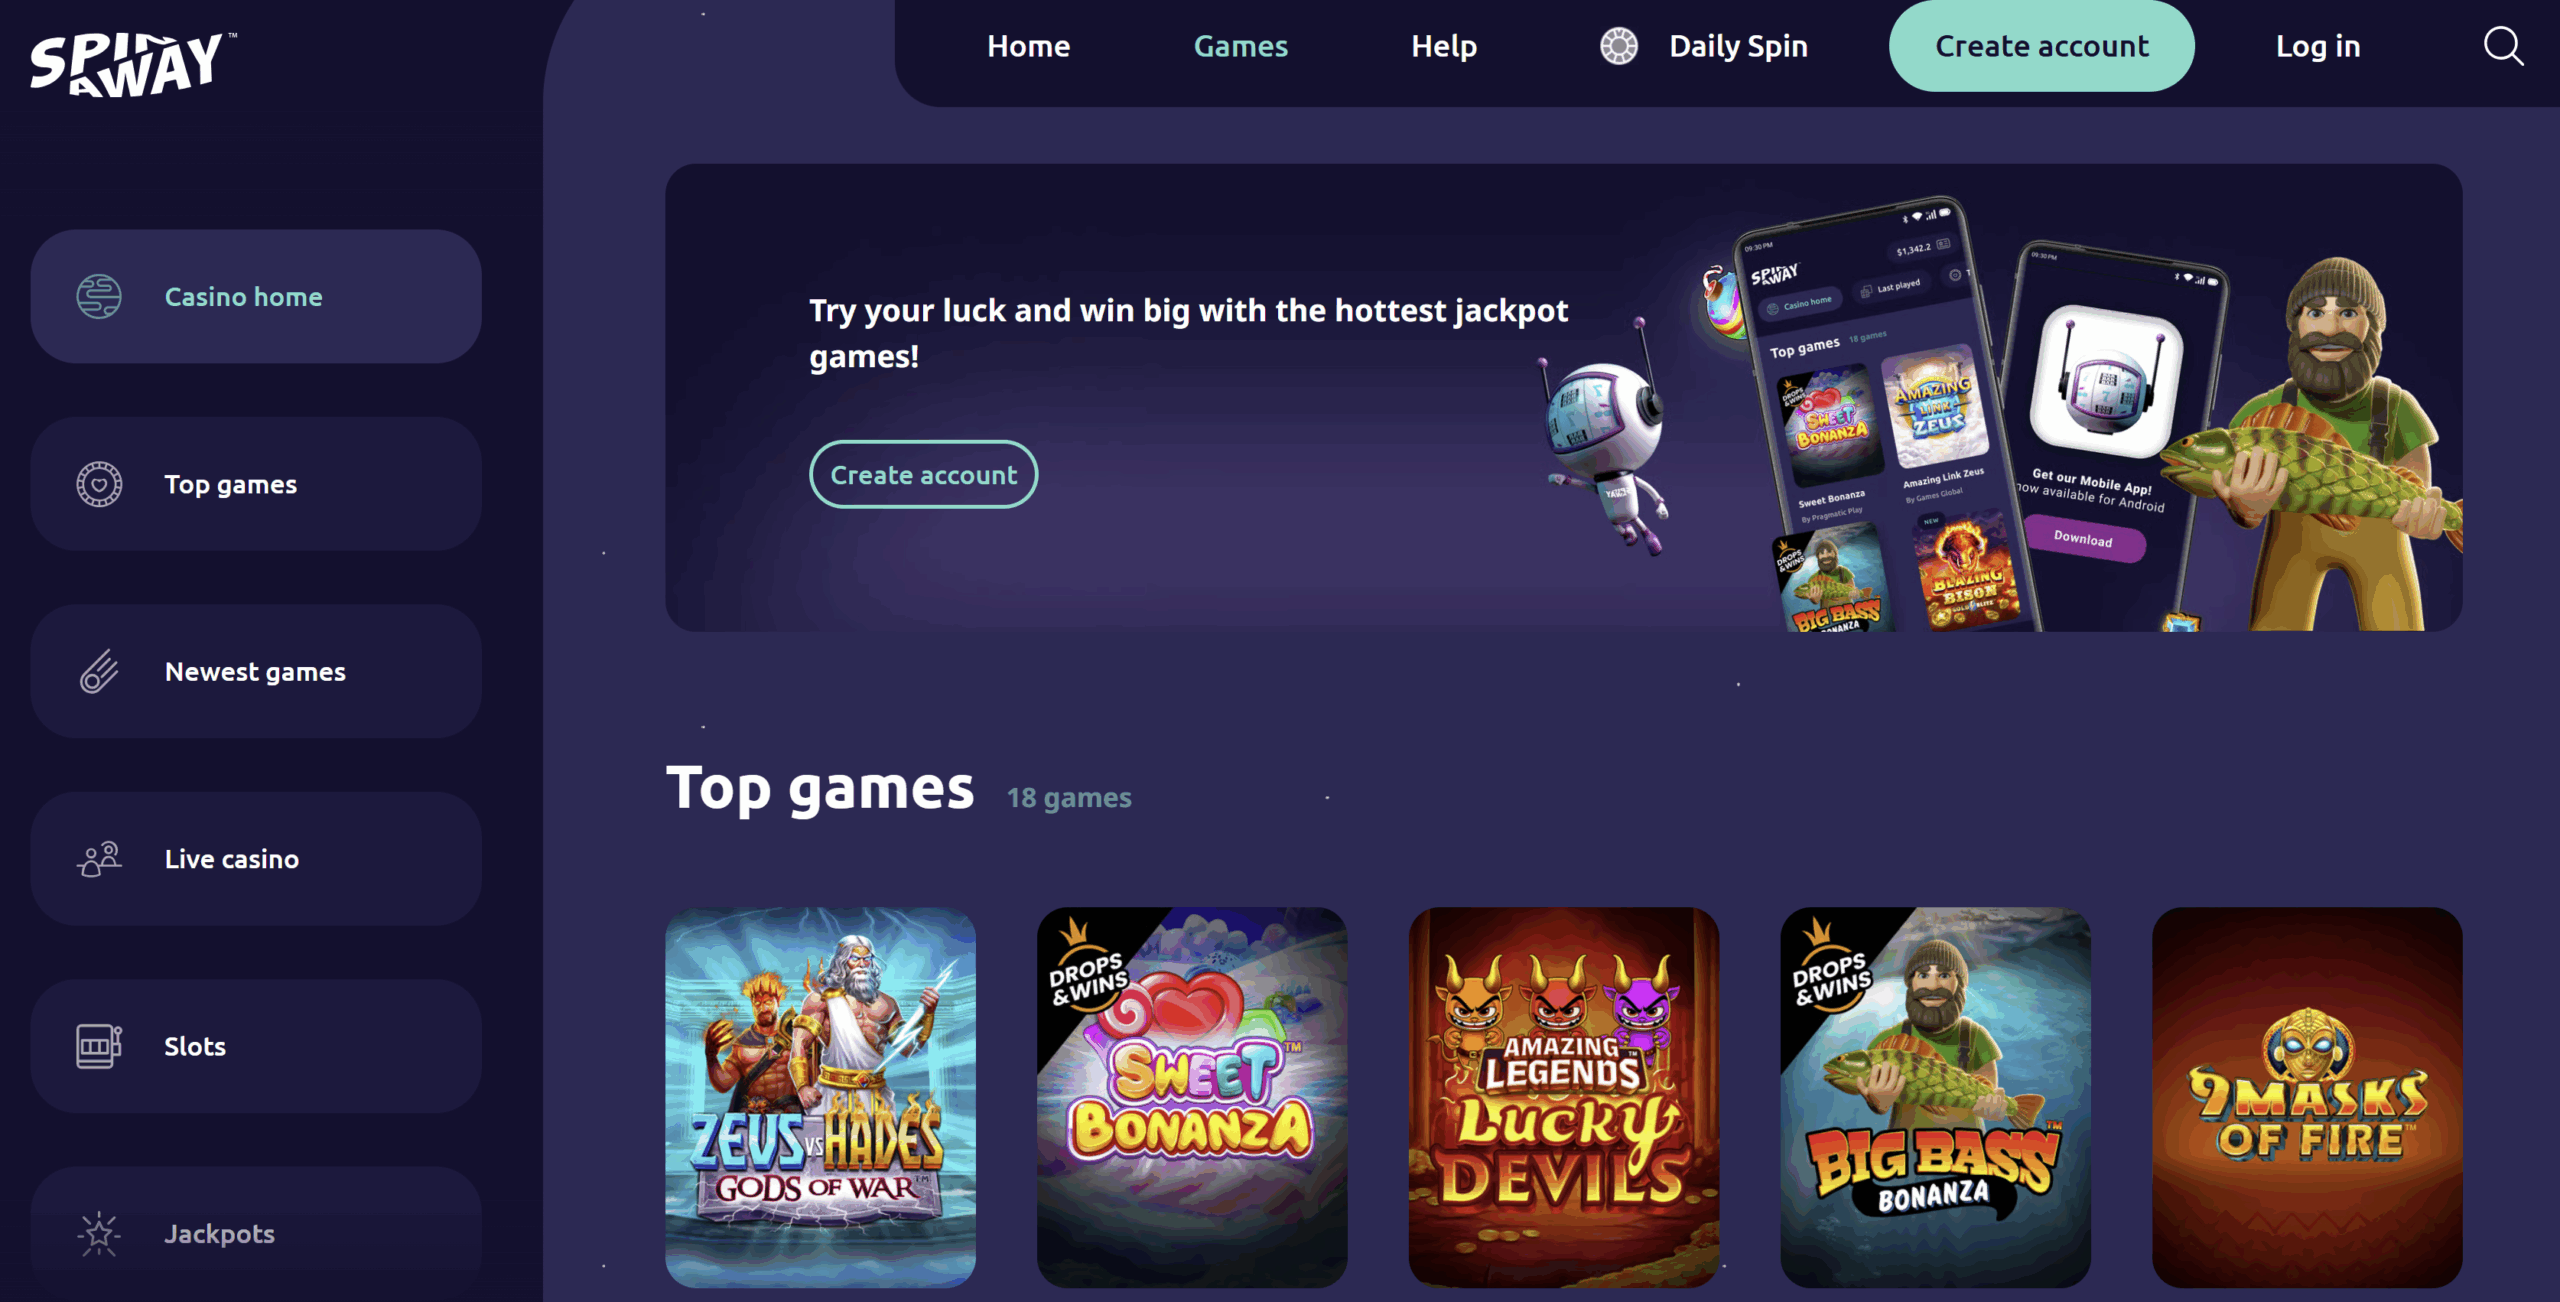This screenshot has height=1302, width=2560.
Task: Launch the Sweet Bonanza game tile
Action: coord(1192,1097)
